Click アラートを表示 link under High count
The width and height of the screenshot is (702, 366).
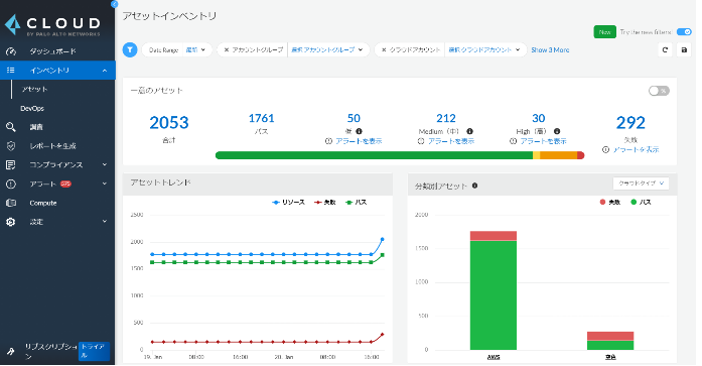click(543, 141)
